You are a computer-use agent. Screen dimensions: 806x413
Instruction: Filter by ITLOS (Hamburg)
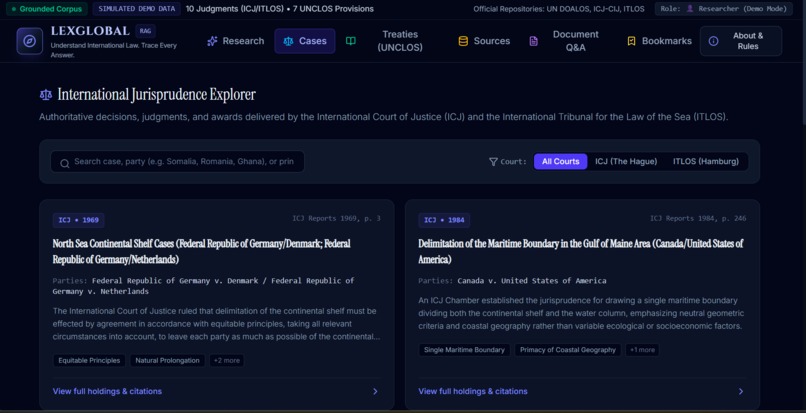click(x=706, y=161)
